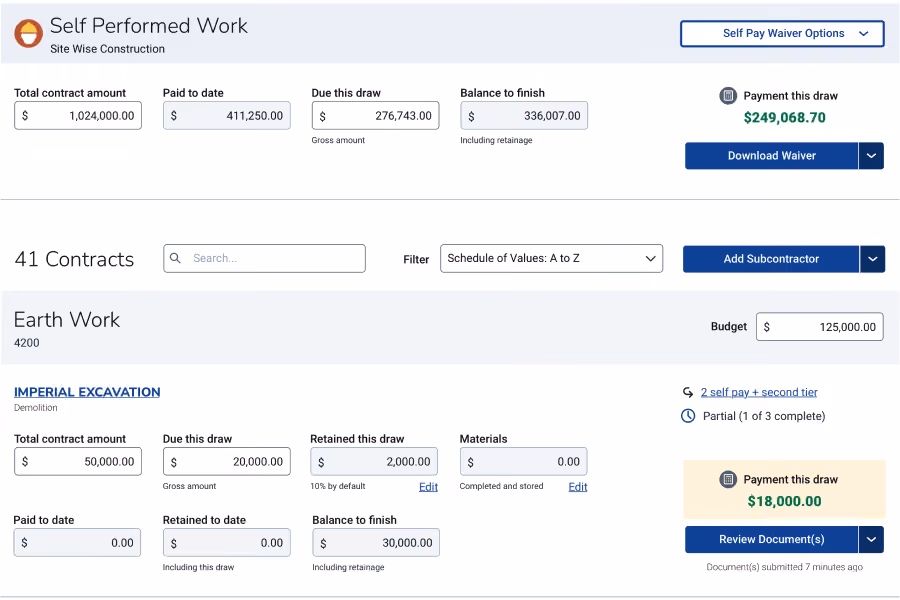This screenshot has width=900, height=600.
Task: Click into the contracts Search field
Action: (264, 258)
